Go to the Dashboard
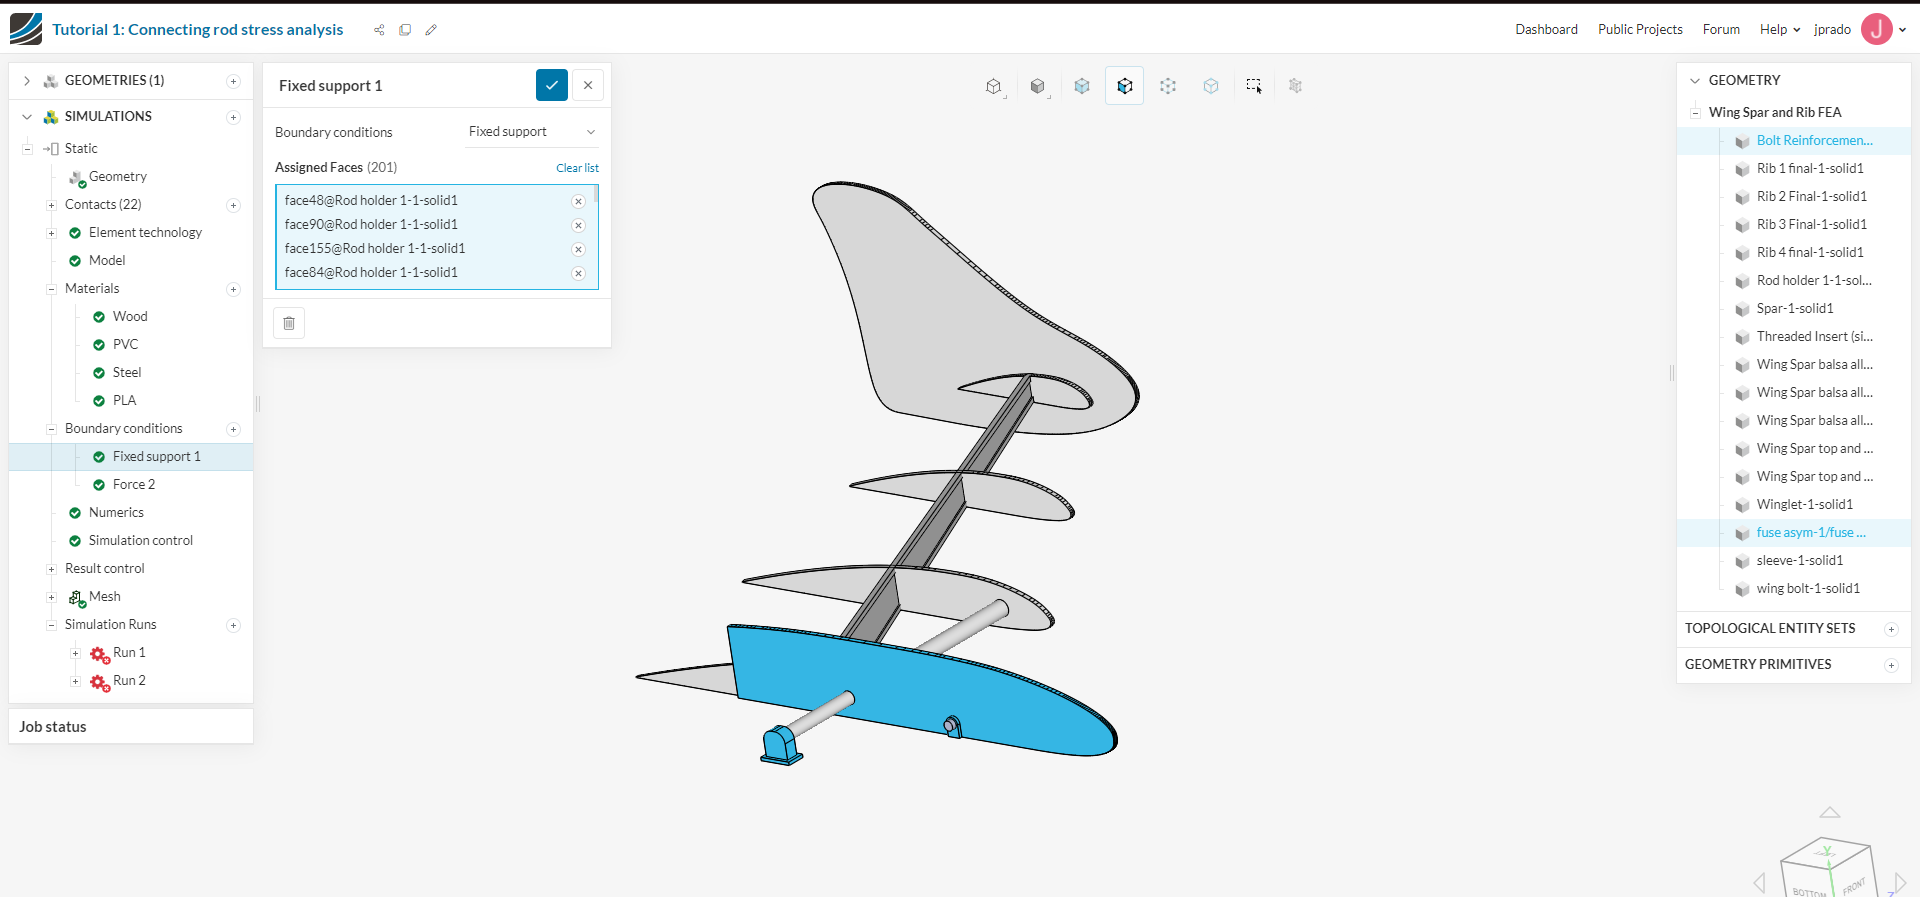This screenshot has width=1920, height=897. tap(1546, 29)
